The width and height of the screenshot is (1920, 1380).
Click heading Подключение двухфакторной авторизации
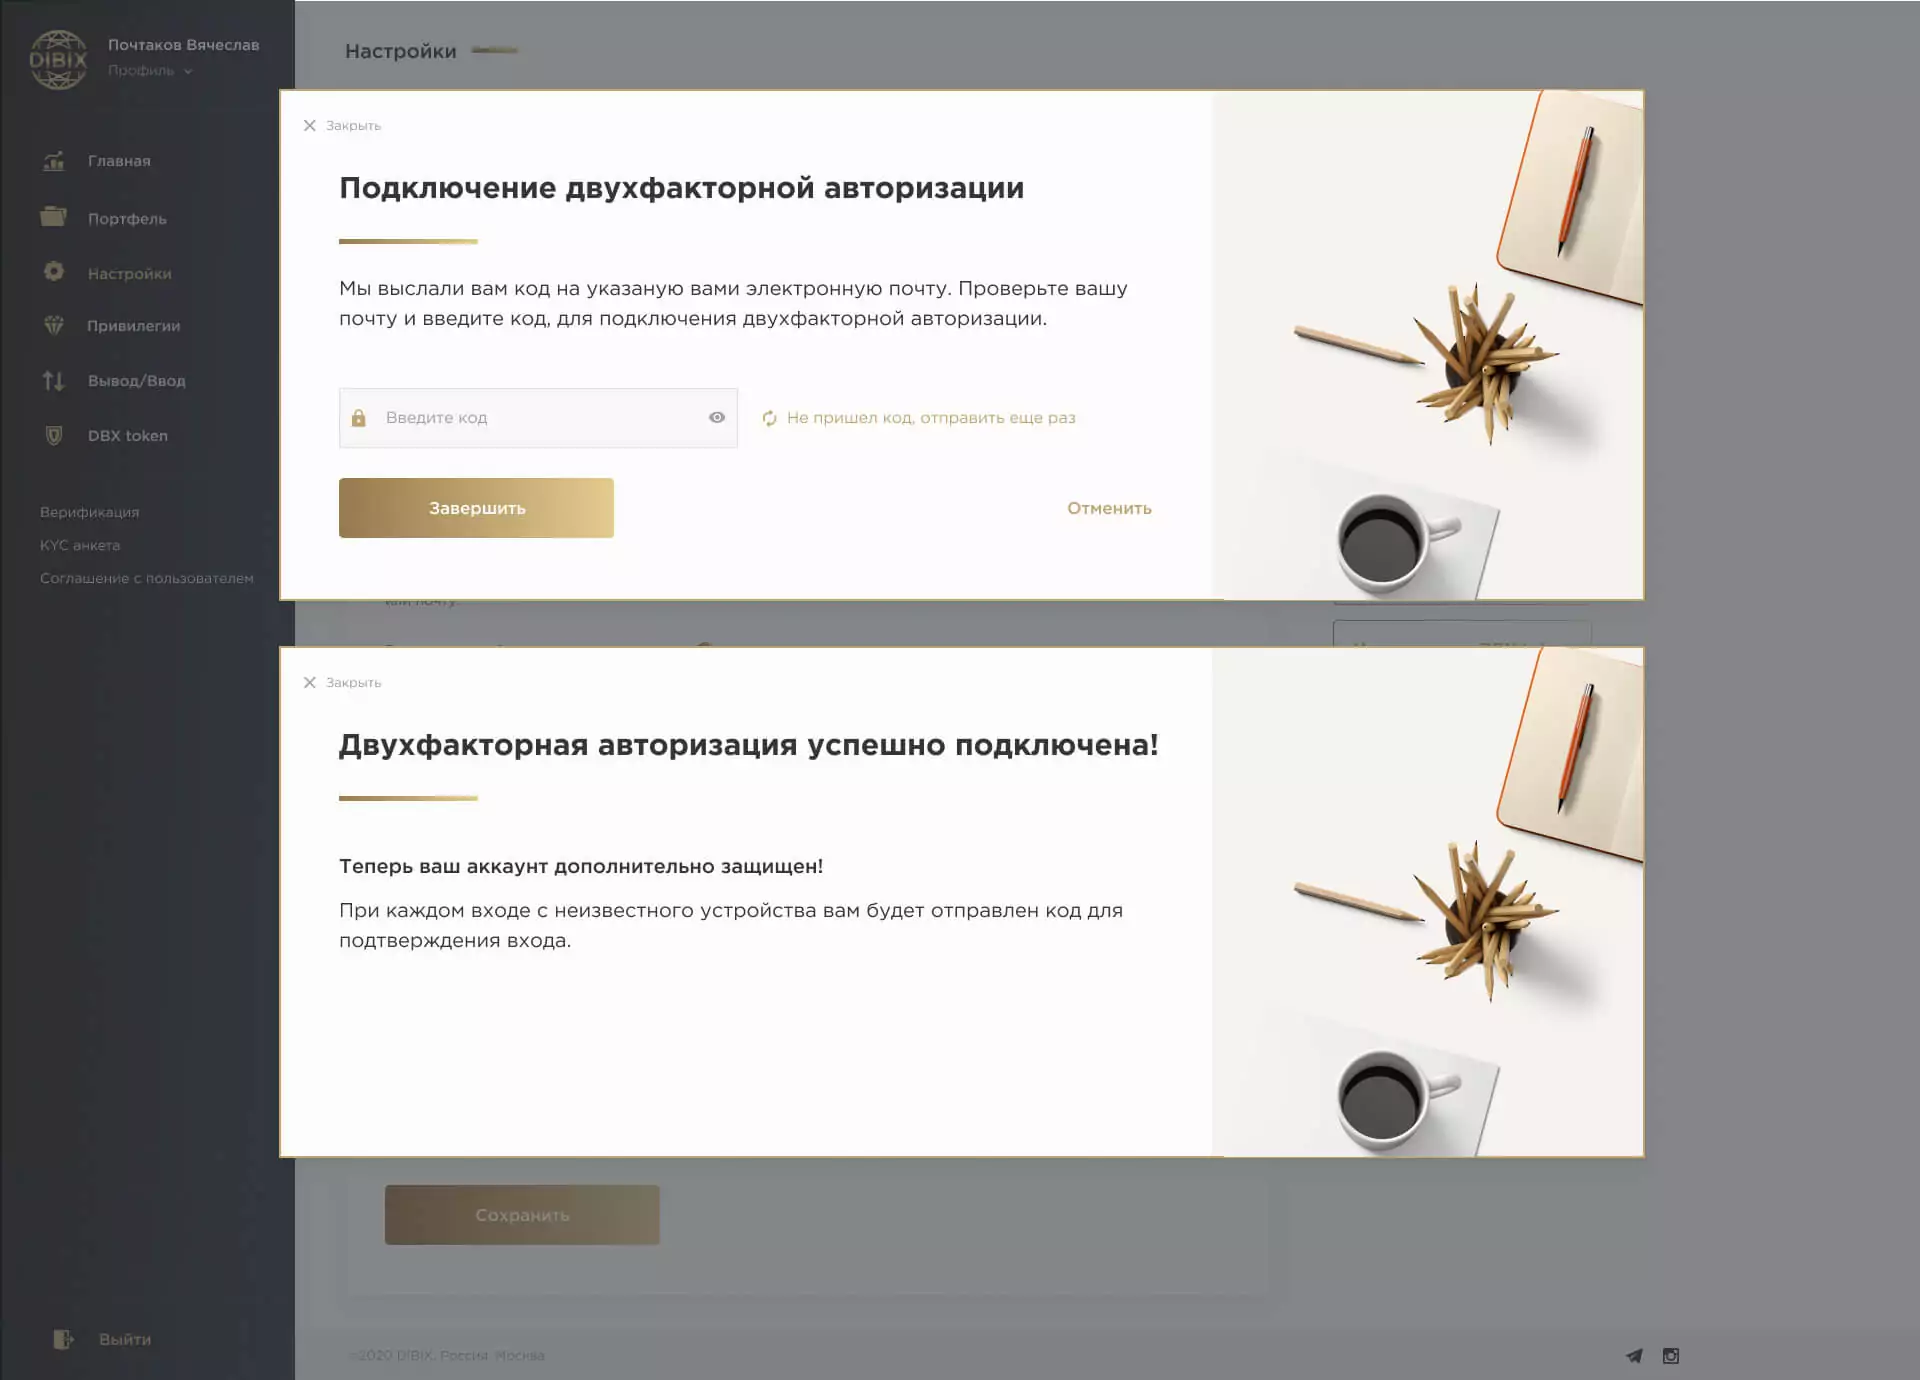click(x=681, y=188)
